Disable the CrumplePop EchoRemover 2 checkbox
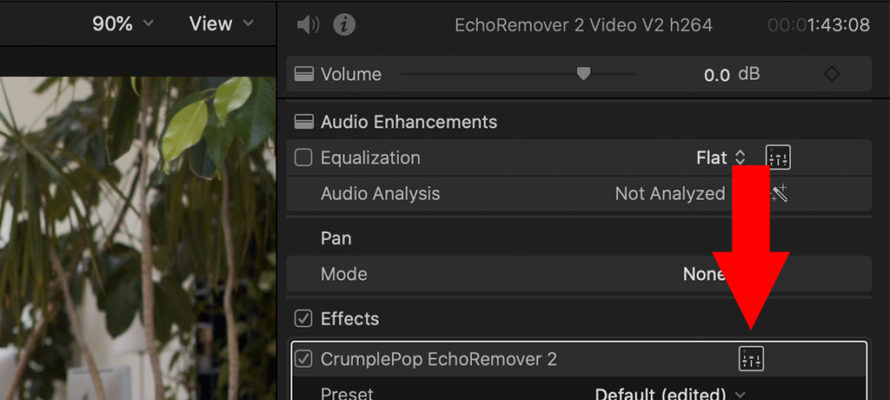Viewport: 890px width, 400px height. click(304, 359)
